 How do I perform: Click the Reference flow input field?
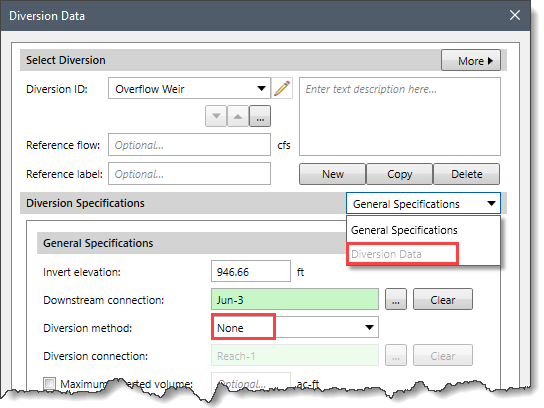pos(189,145)
